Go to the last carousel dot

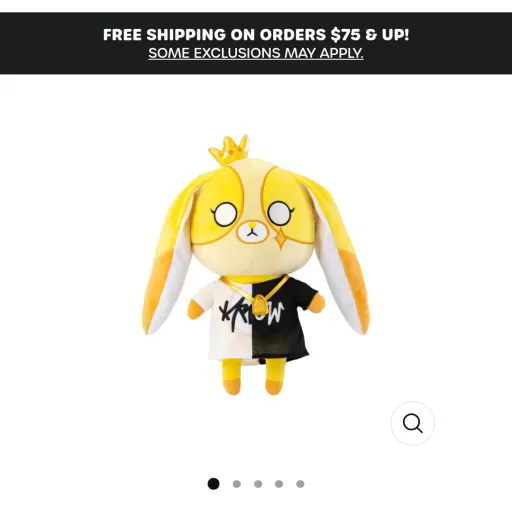pyautogui.click(x=300, y=484)
